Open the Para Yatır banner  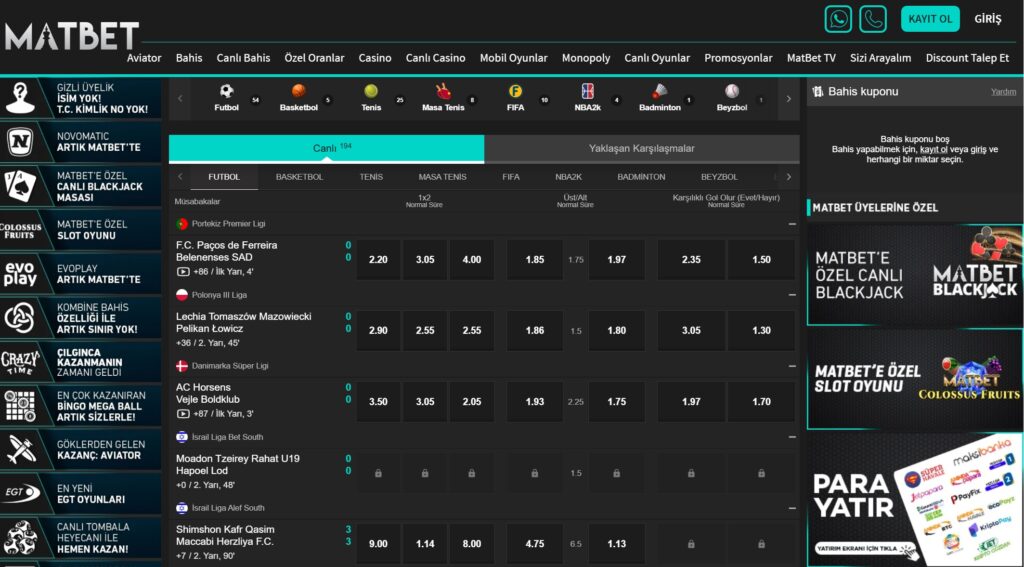[915, 499]
